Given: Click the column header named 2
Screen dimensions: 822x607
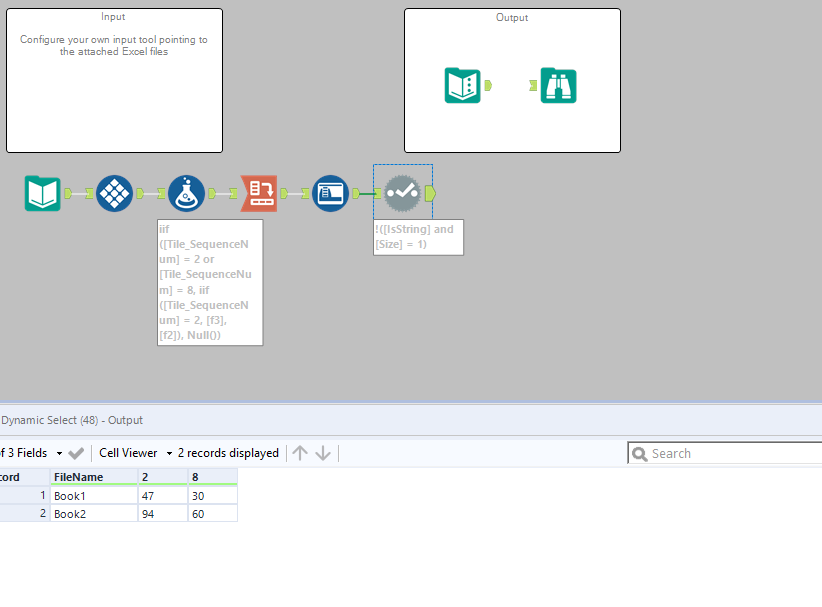Looking at the screenshot, I should [163, 477].
